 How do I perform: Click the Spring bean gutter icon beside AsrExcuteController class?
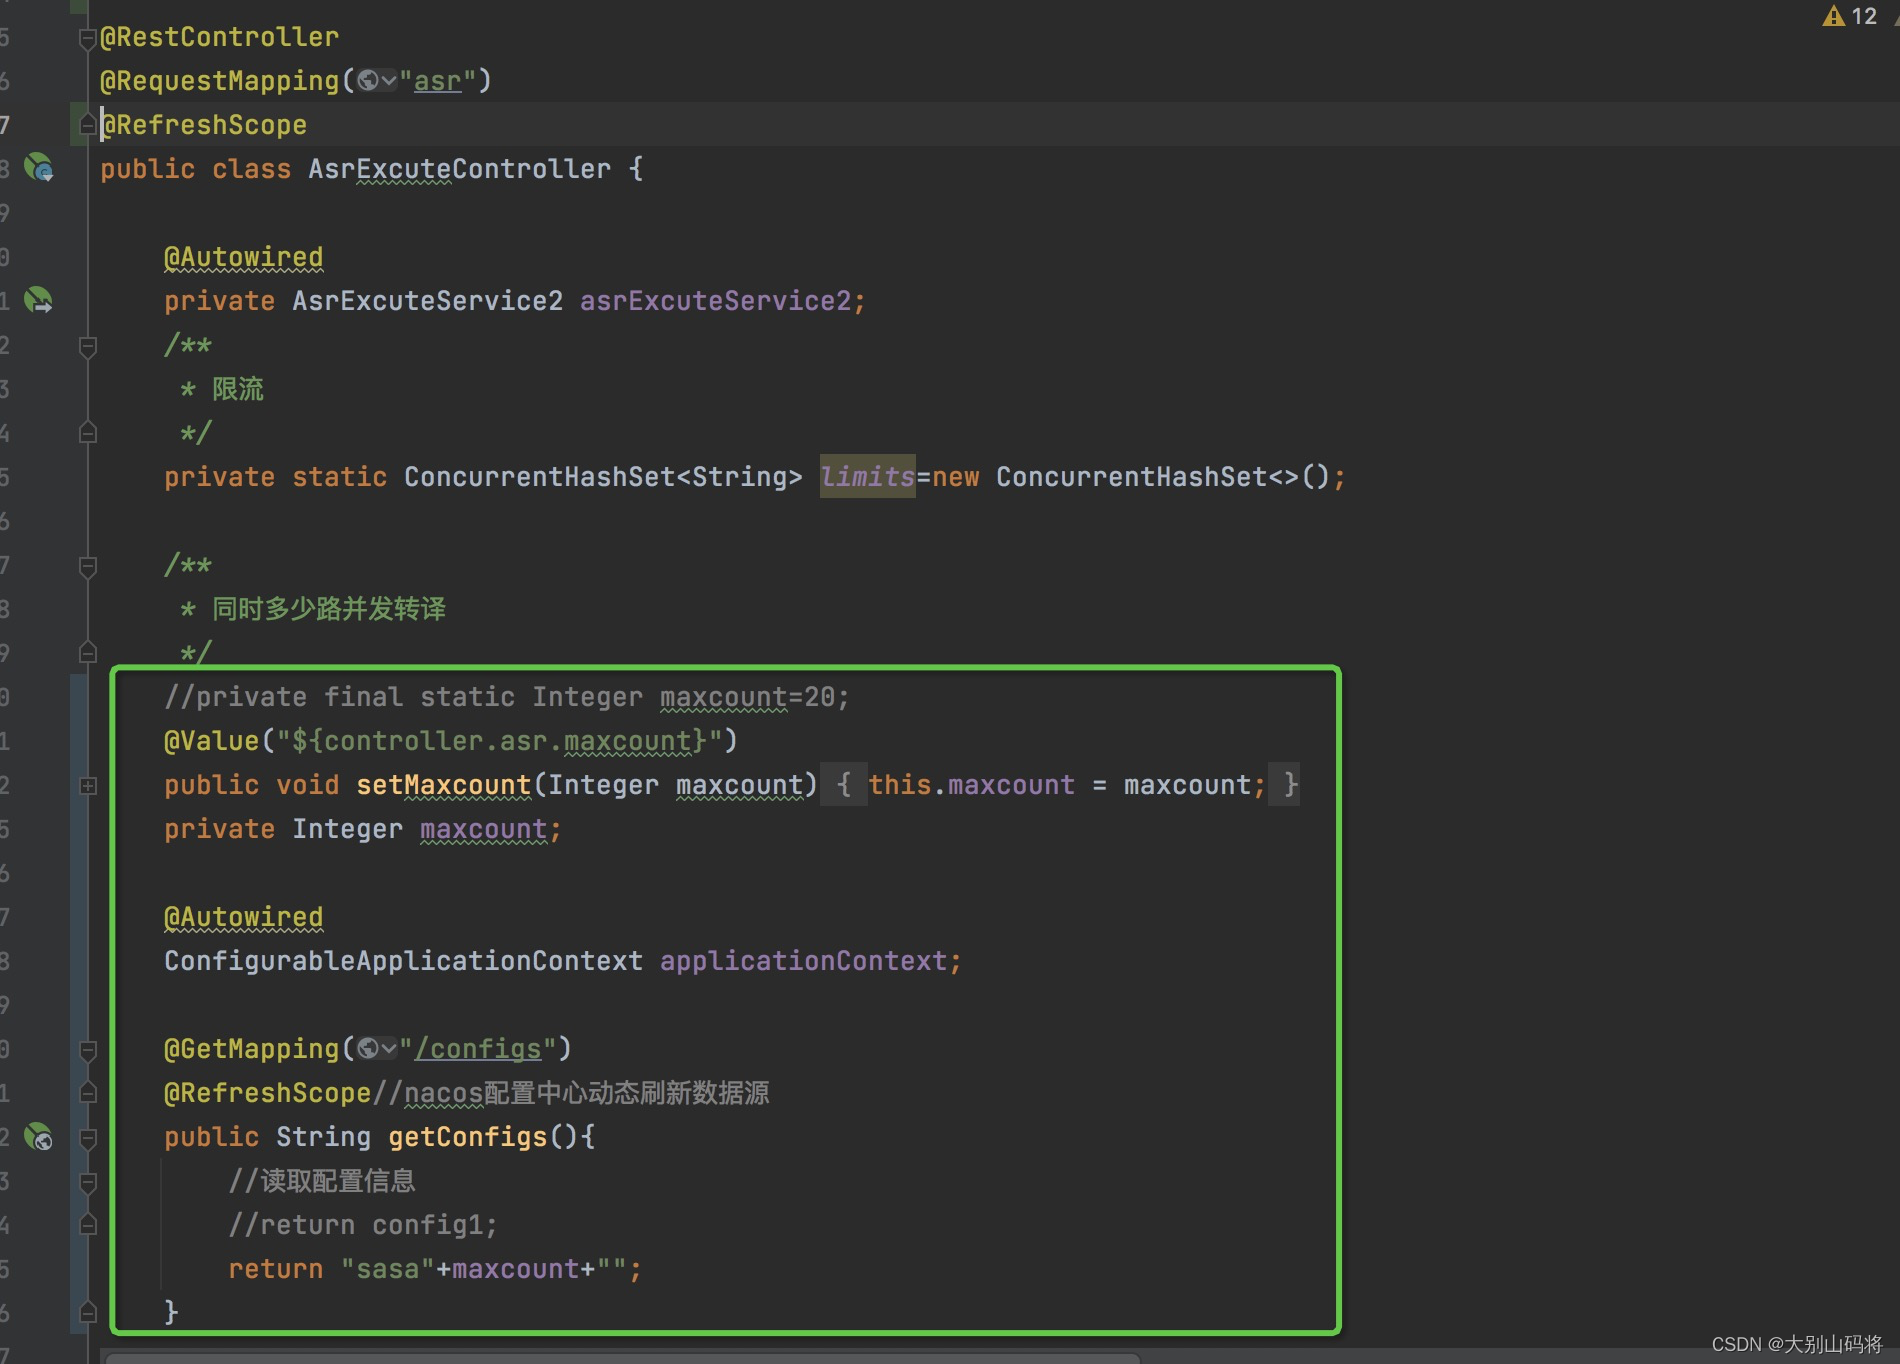pyautogui.click(x=39, y=167)
